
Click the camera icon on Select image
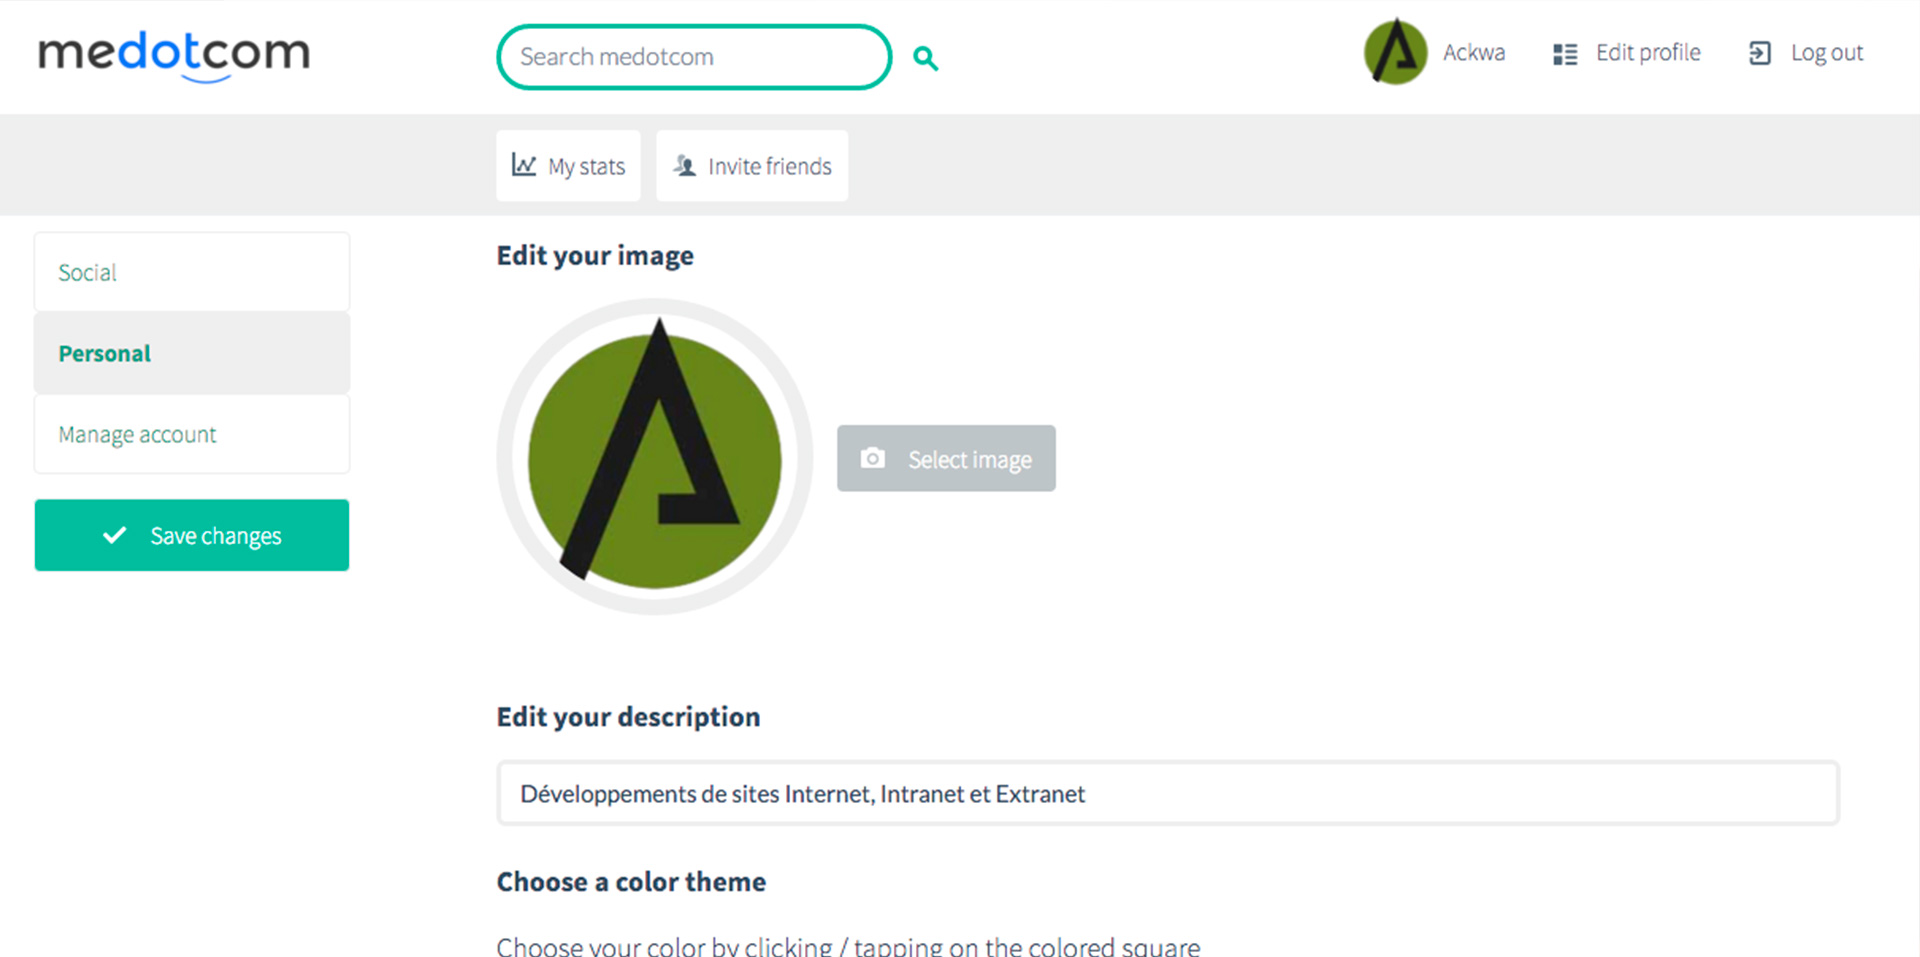tap(873, 458)
